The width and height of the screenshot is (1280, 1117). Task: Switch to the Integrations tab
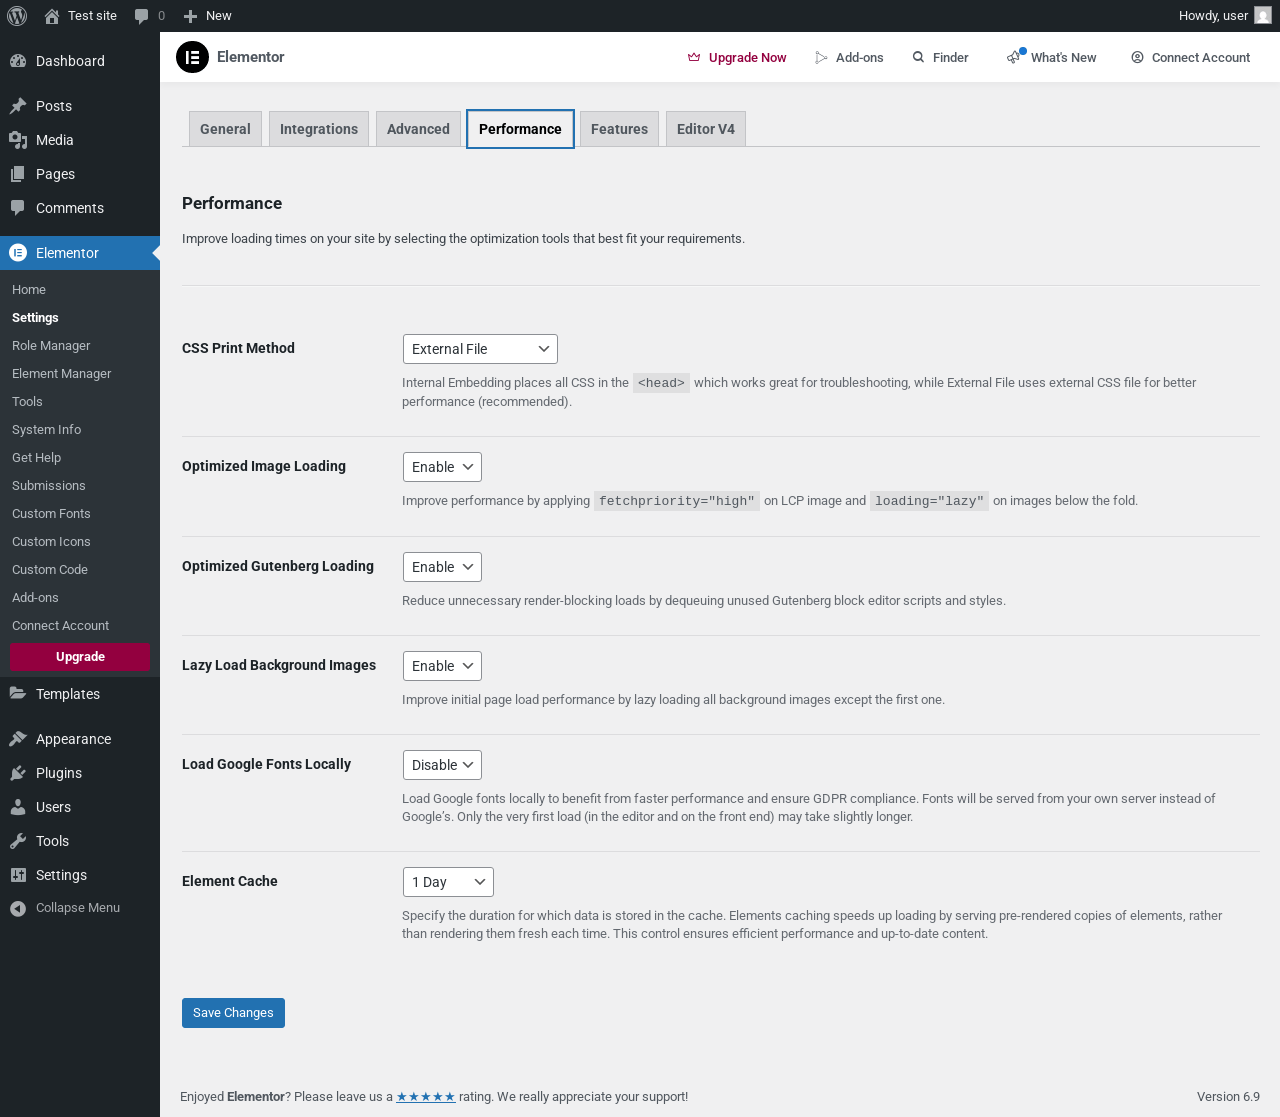tap(319, 129)
